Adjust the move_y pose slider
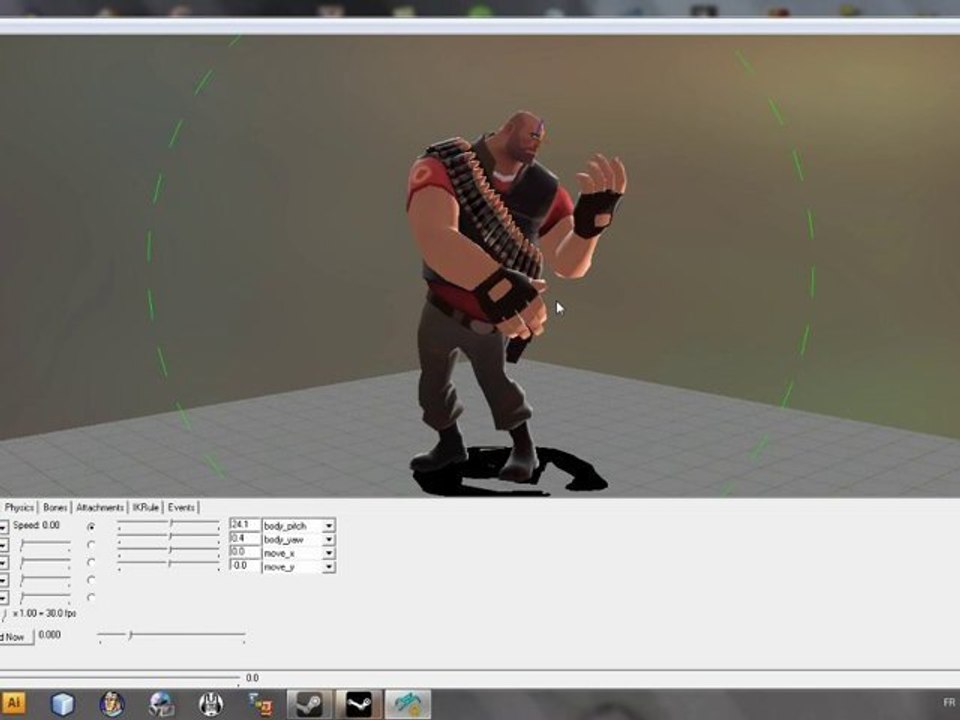 coord(169,564)
